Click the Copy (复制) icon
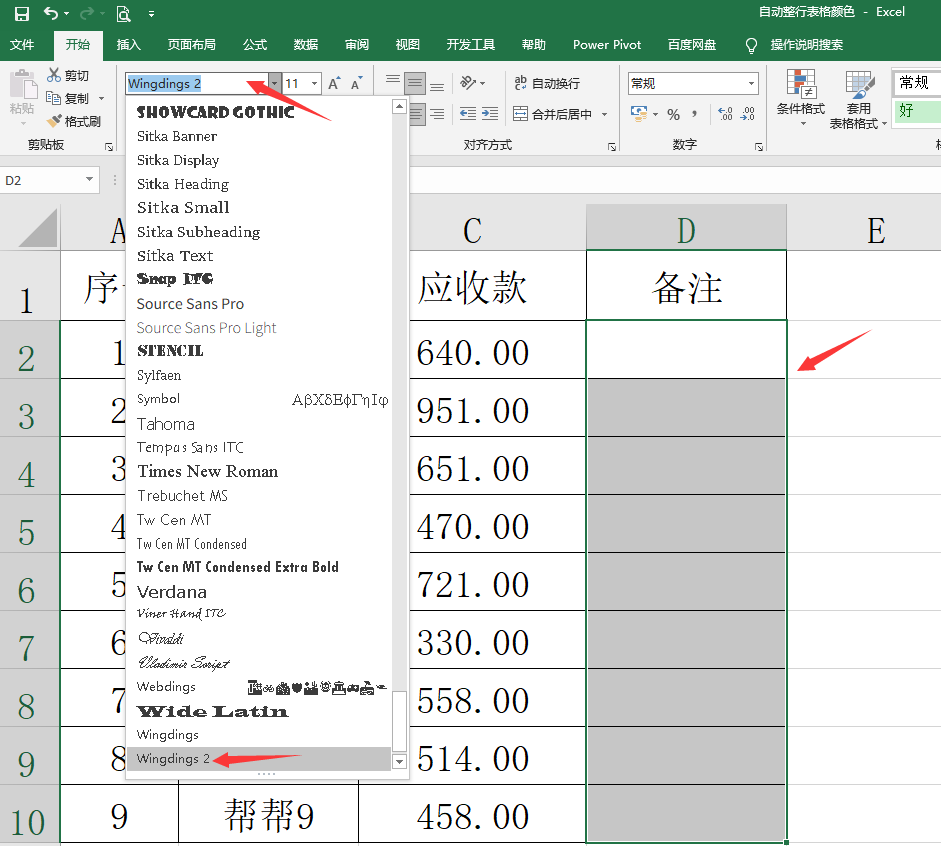This screenshot has width=941, height=846. click(54, 98)
